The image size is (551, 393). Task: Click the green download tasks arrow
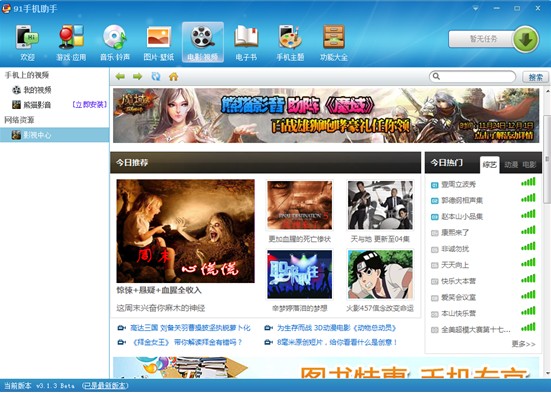click(x=526, y=39)
